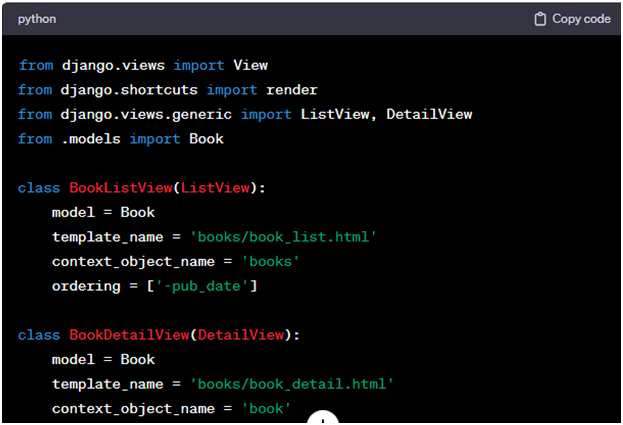Click the class name BookListView
Image resolution: width=623 pixels, height=425 pixels.
[x=121, y=188]
